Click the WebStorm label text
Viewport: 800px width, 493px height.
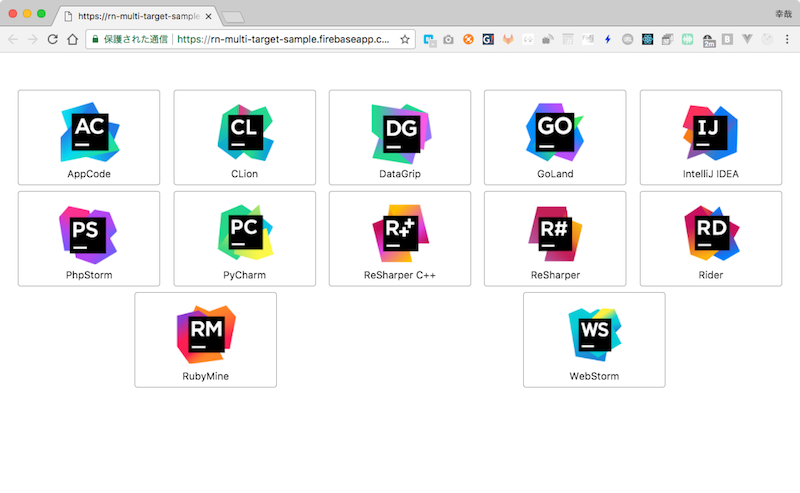point(594,376)
